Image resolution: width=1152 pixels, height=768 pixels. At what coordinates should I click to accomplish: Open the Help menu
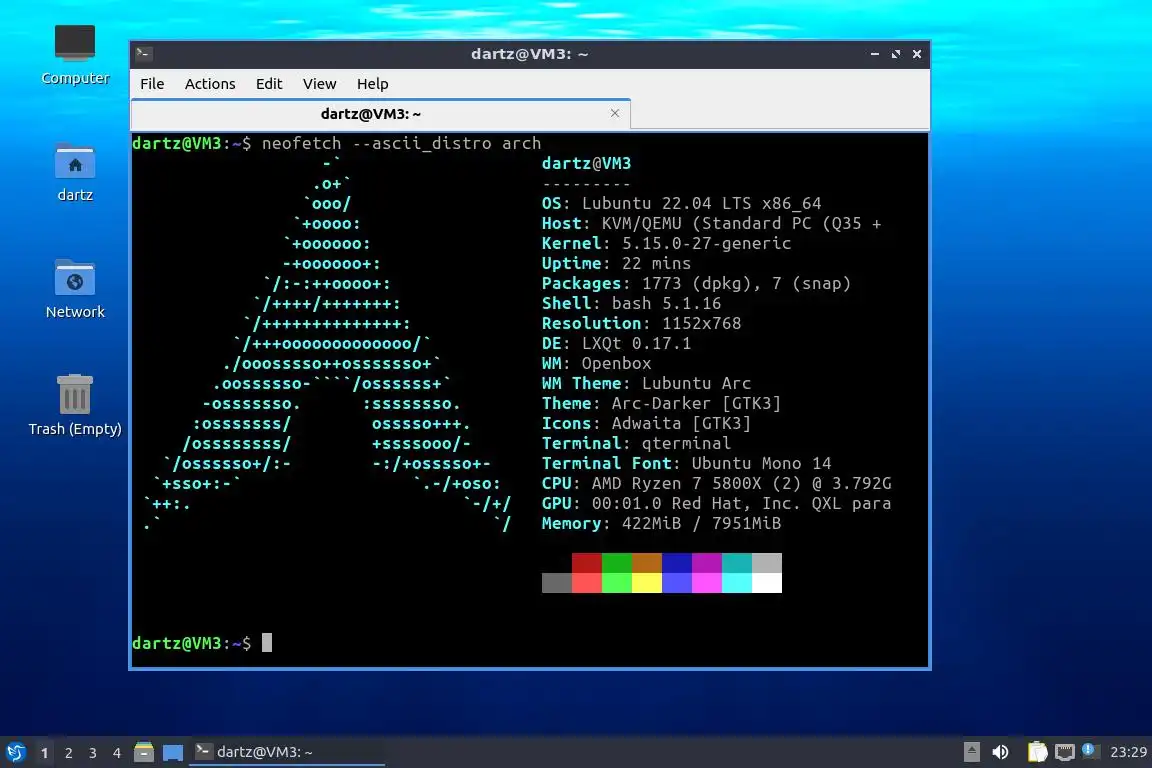(x=372, y=84)
